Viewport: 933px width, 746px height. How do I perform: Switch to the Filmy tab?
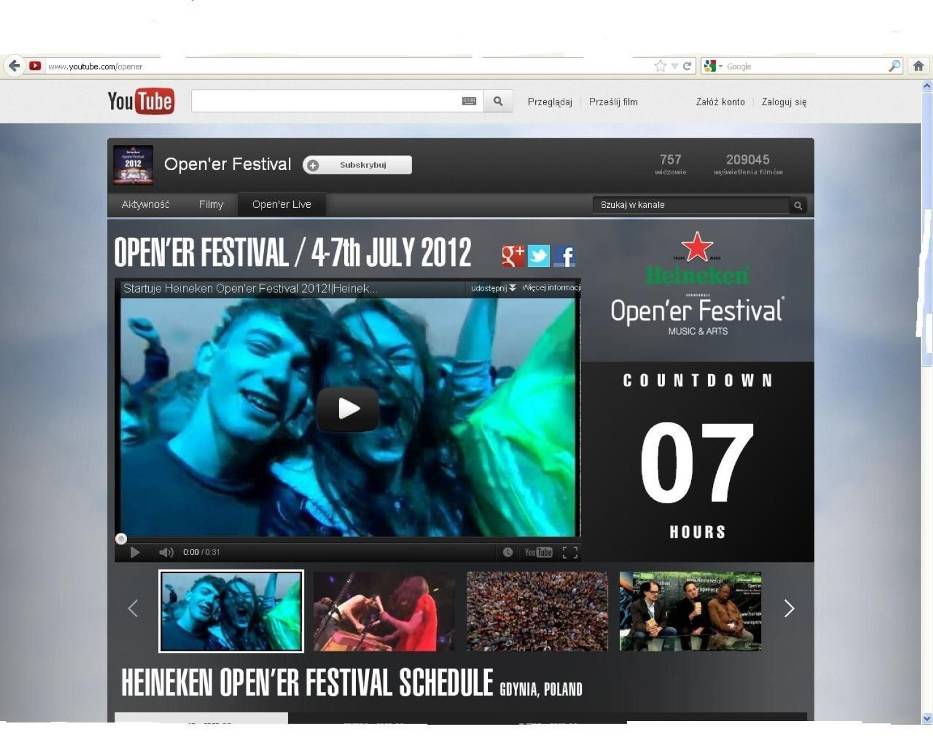coord(211,205)
